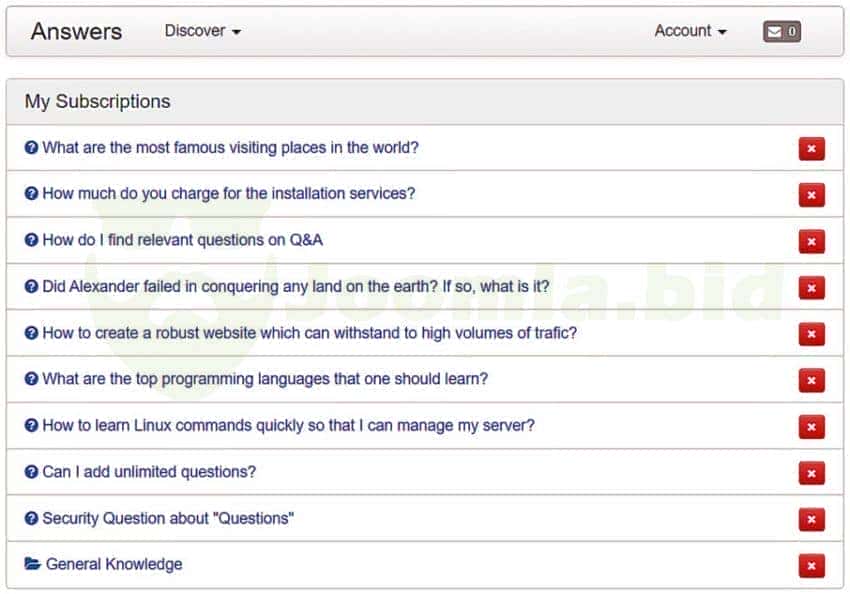Unsubscribe from top programming languages question
Image resolution: width=850 pixels, height=594 pixels.
[811, 381]
